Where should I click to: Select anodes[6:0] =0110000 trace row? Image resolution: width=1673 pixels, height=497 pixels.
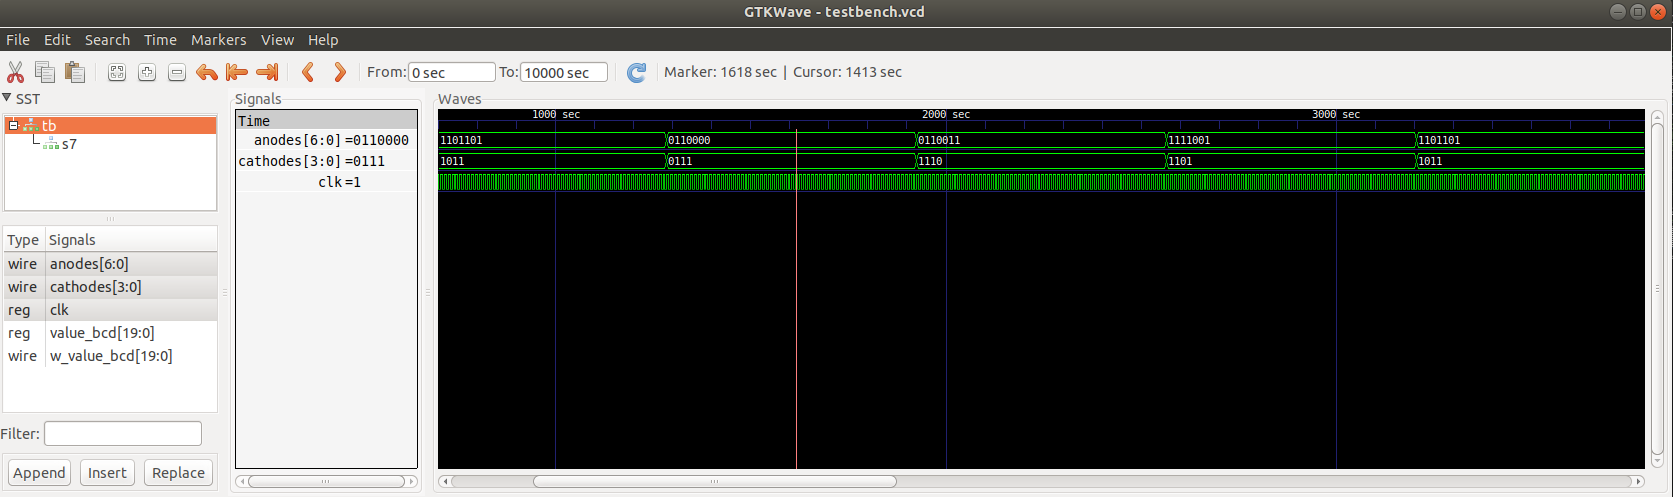click(326, 140)
